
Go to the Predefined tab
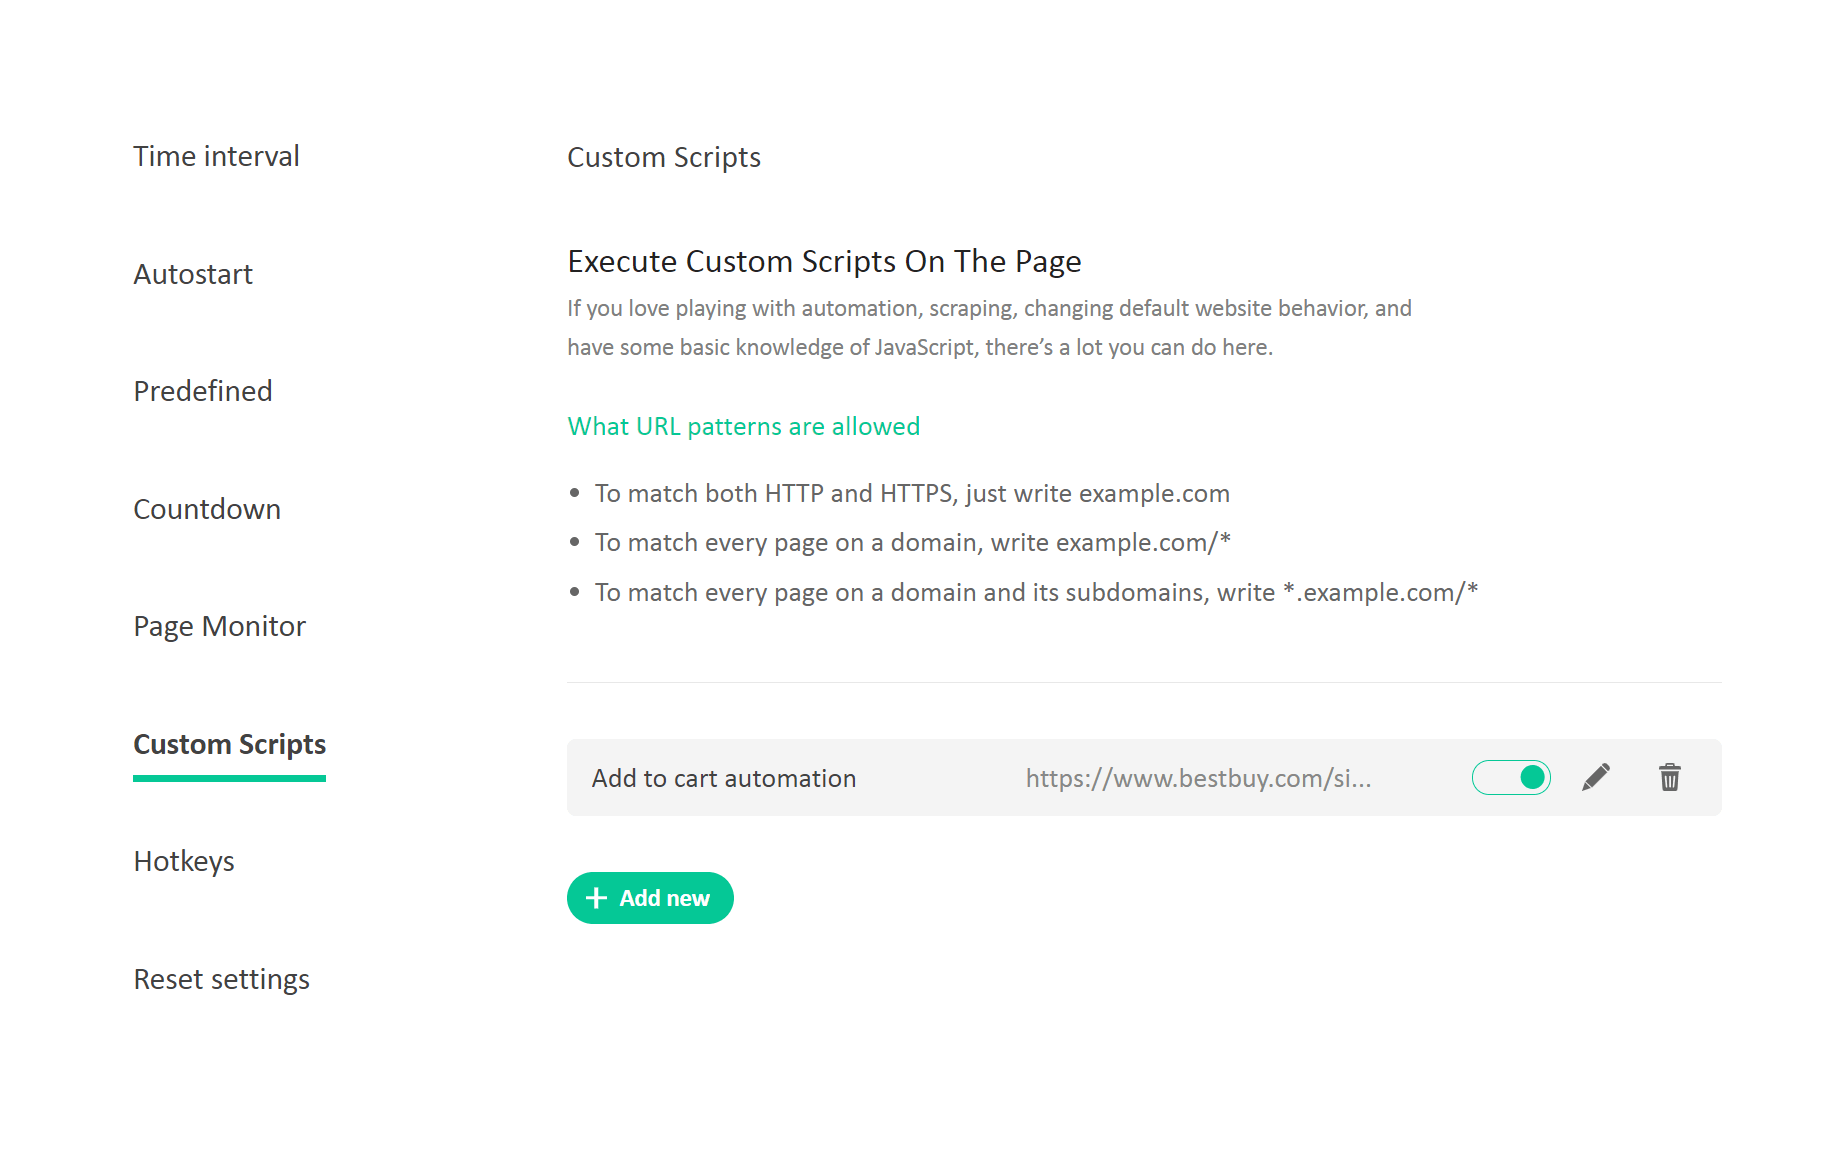203,391
